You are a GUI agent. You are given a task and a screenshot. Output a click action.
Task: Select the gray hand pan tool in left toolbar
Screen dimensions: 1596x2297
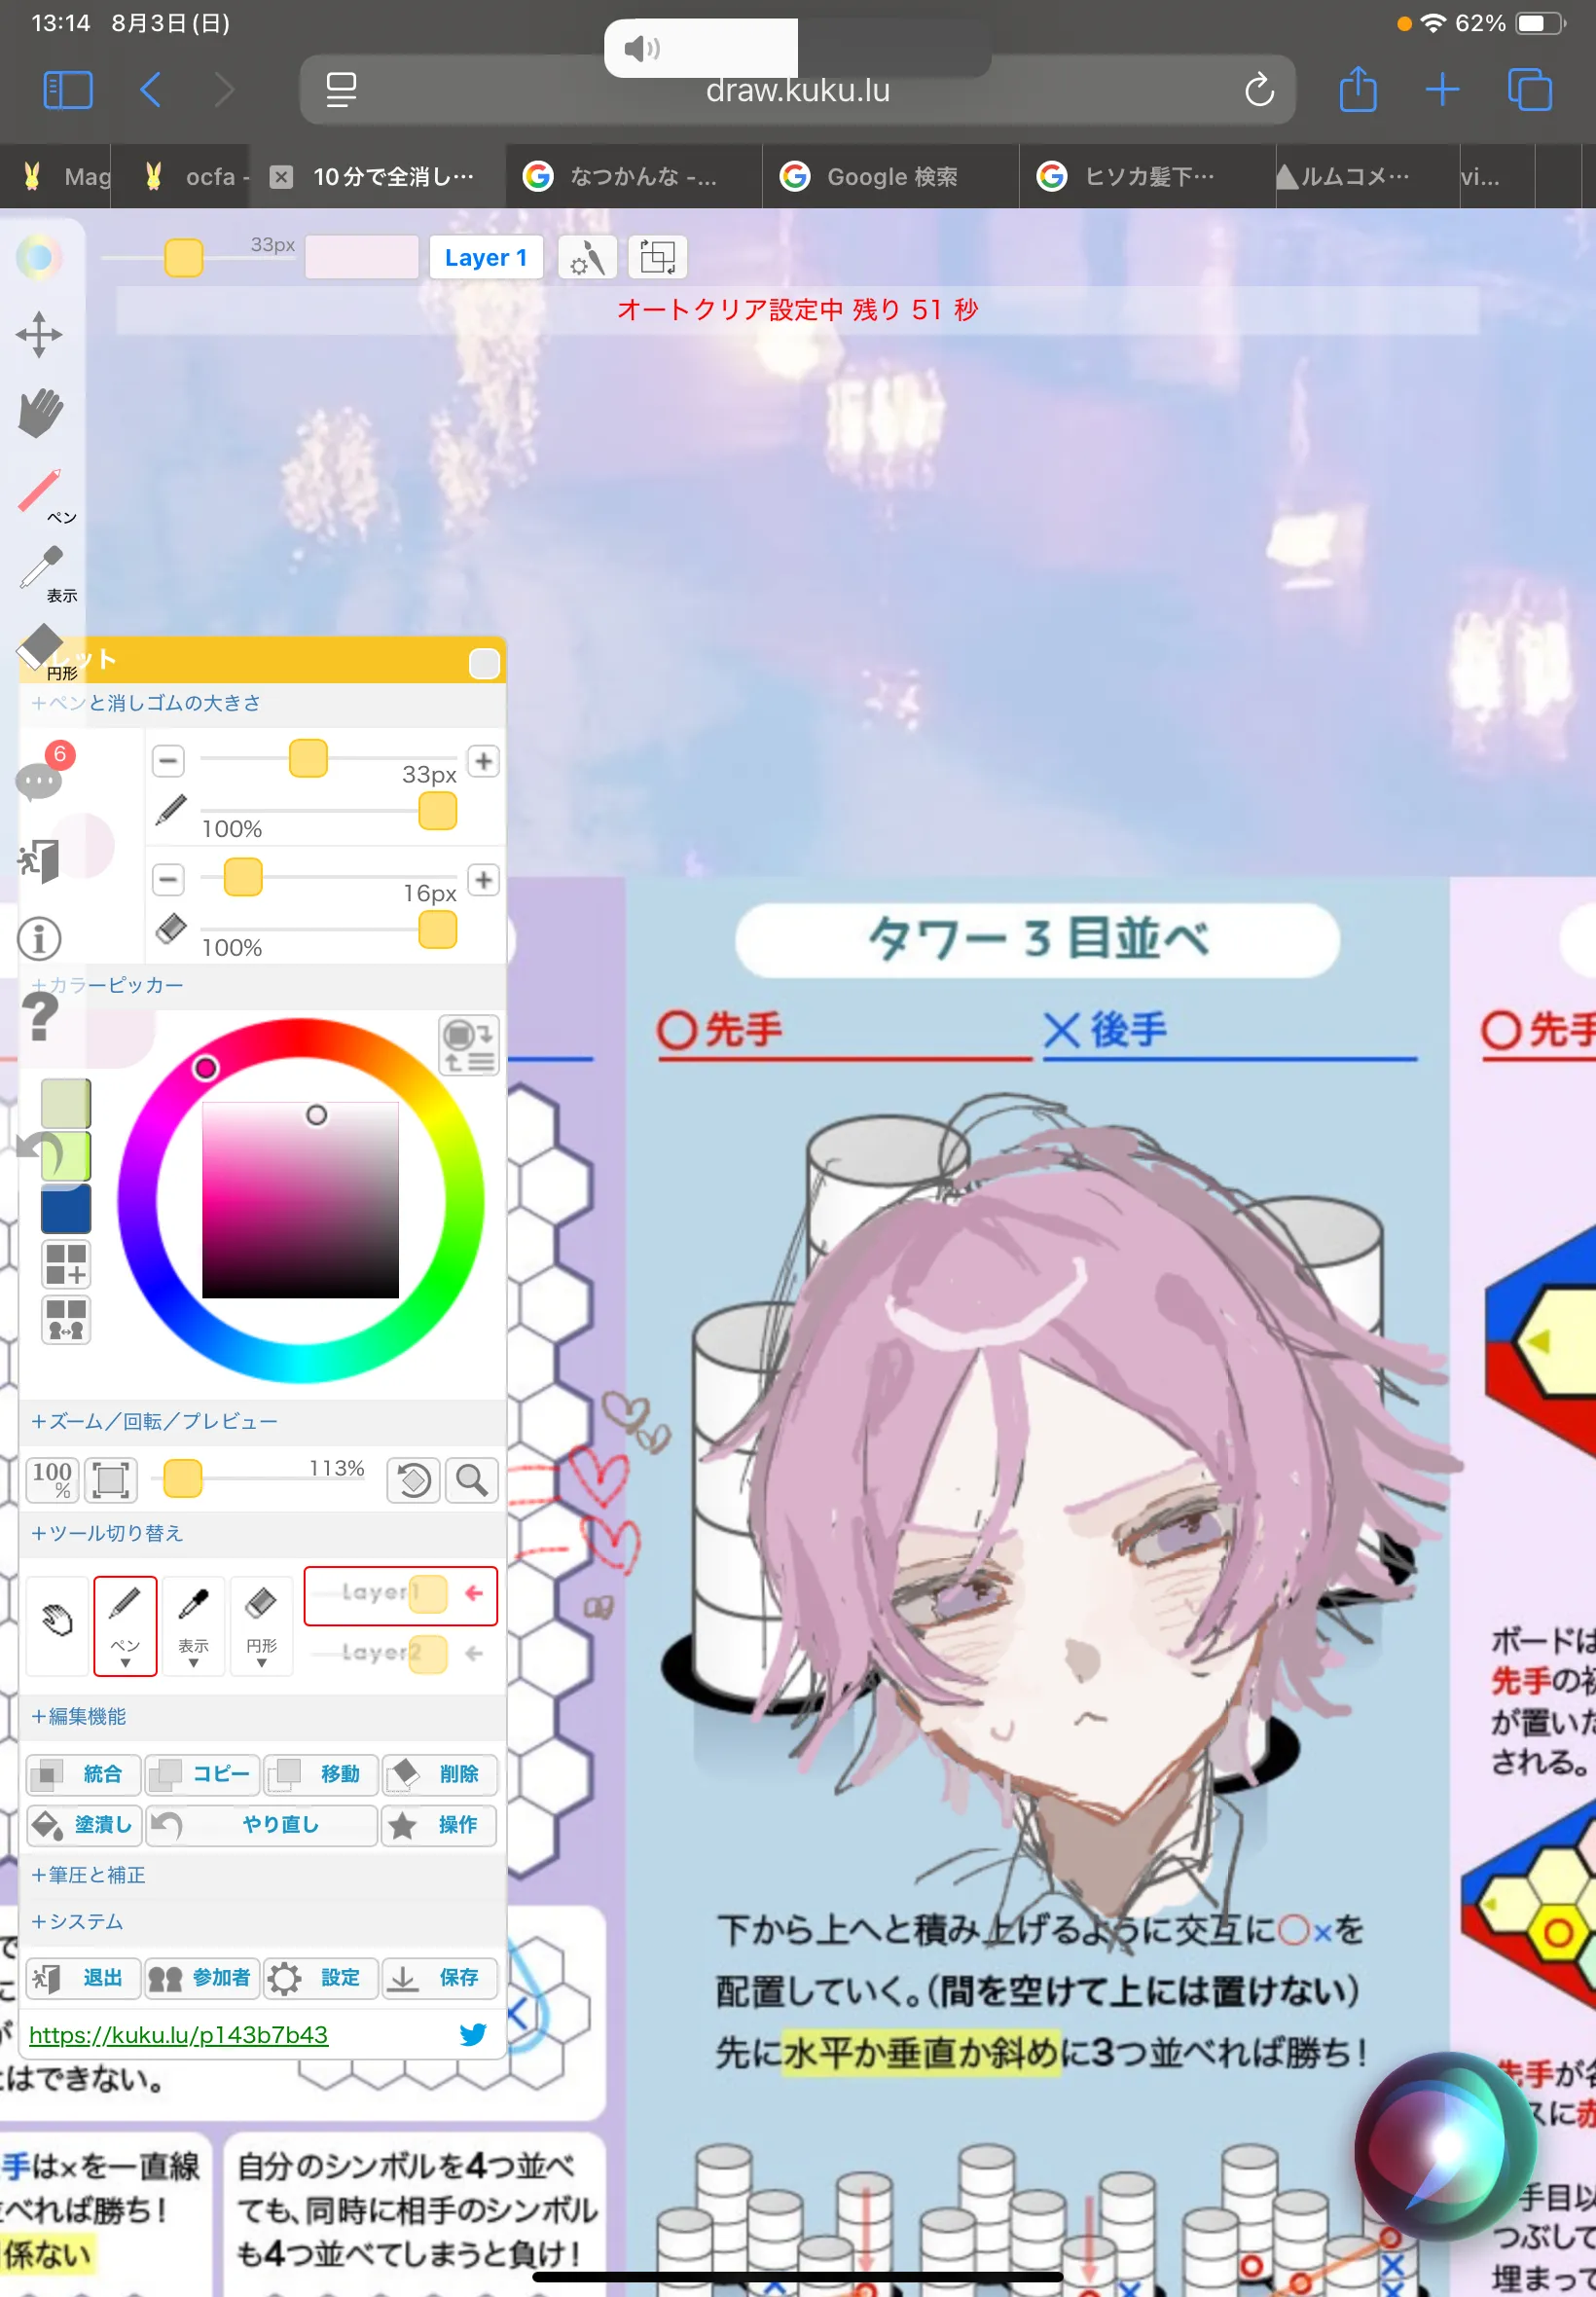point(40,413)
